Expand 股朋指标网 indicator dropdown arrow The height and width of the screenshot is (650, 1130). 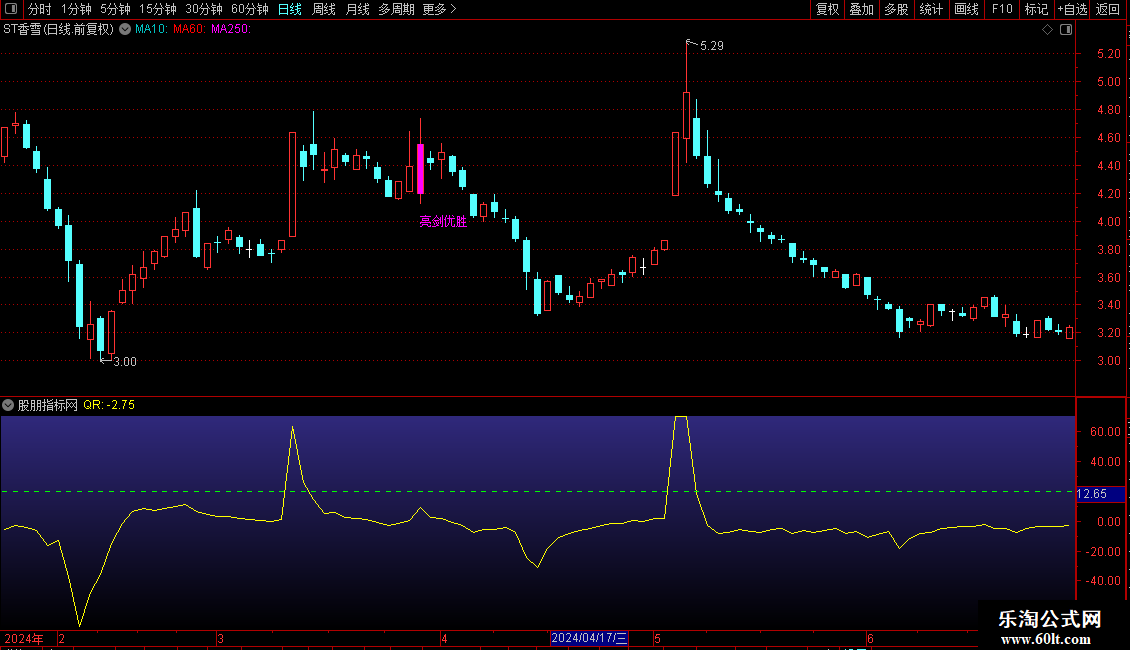coord(8,405)
